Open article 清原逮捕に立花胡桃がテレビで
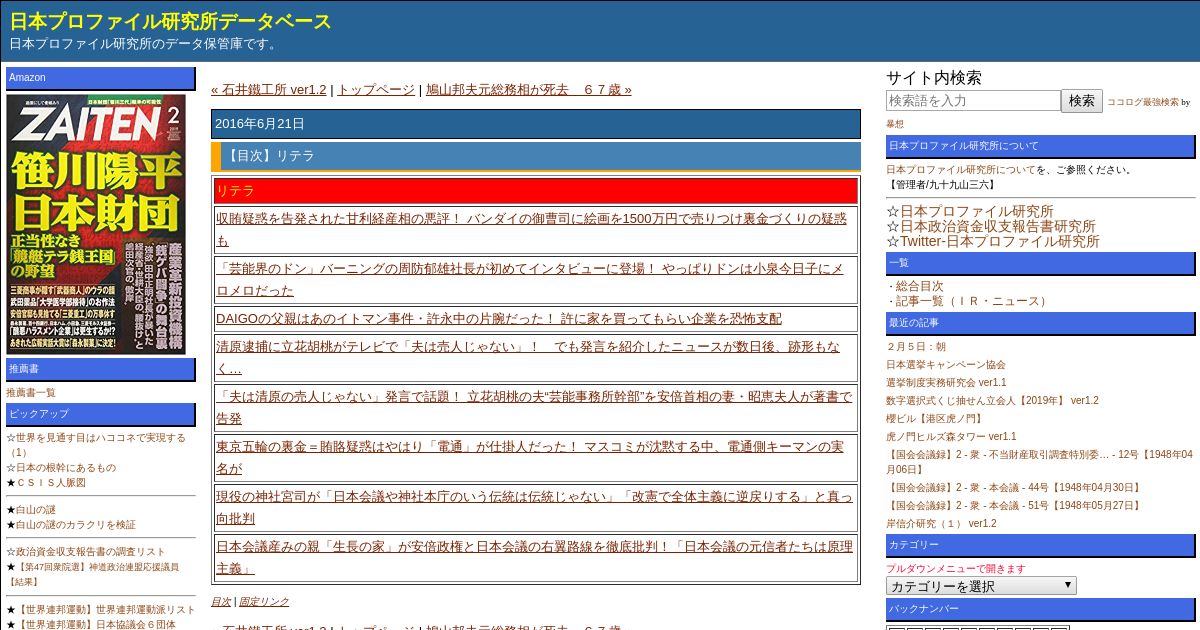Viewport: 1200px width, 630px height. pos(529,357)
